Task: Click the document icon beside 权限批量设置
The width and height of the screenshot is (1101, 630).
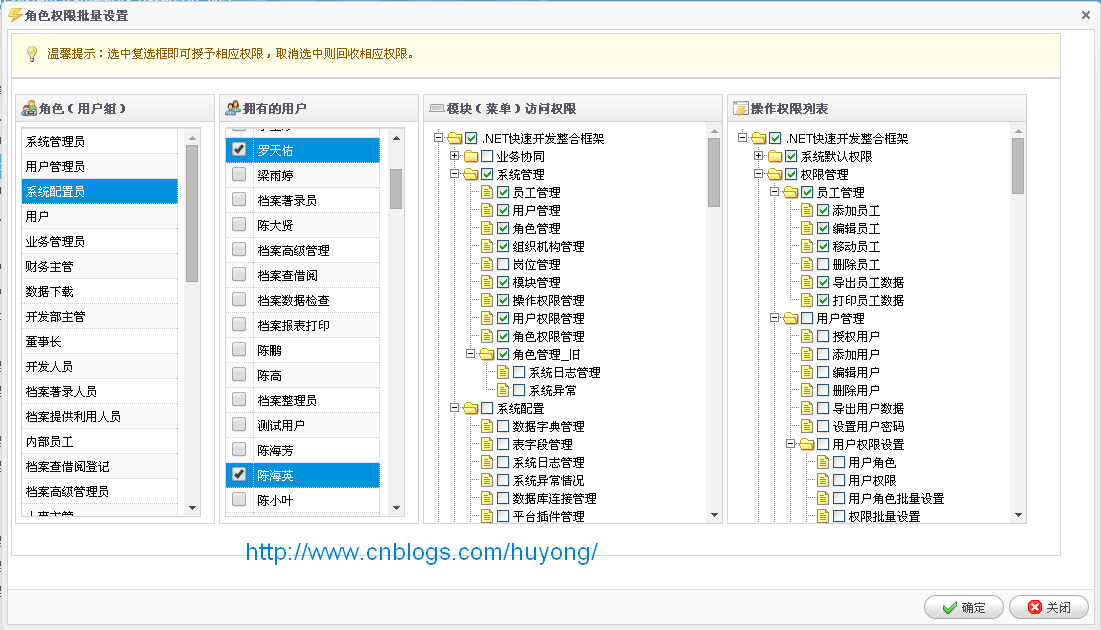Action: click(823, 516)
